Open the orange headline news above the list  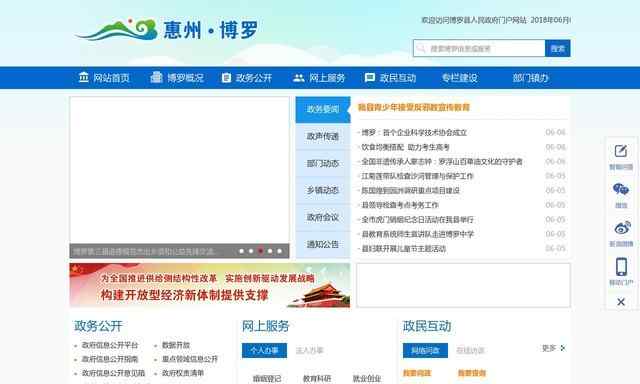pyautogui.click(x=414, y=107)
